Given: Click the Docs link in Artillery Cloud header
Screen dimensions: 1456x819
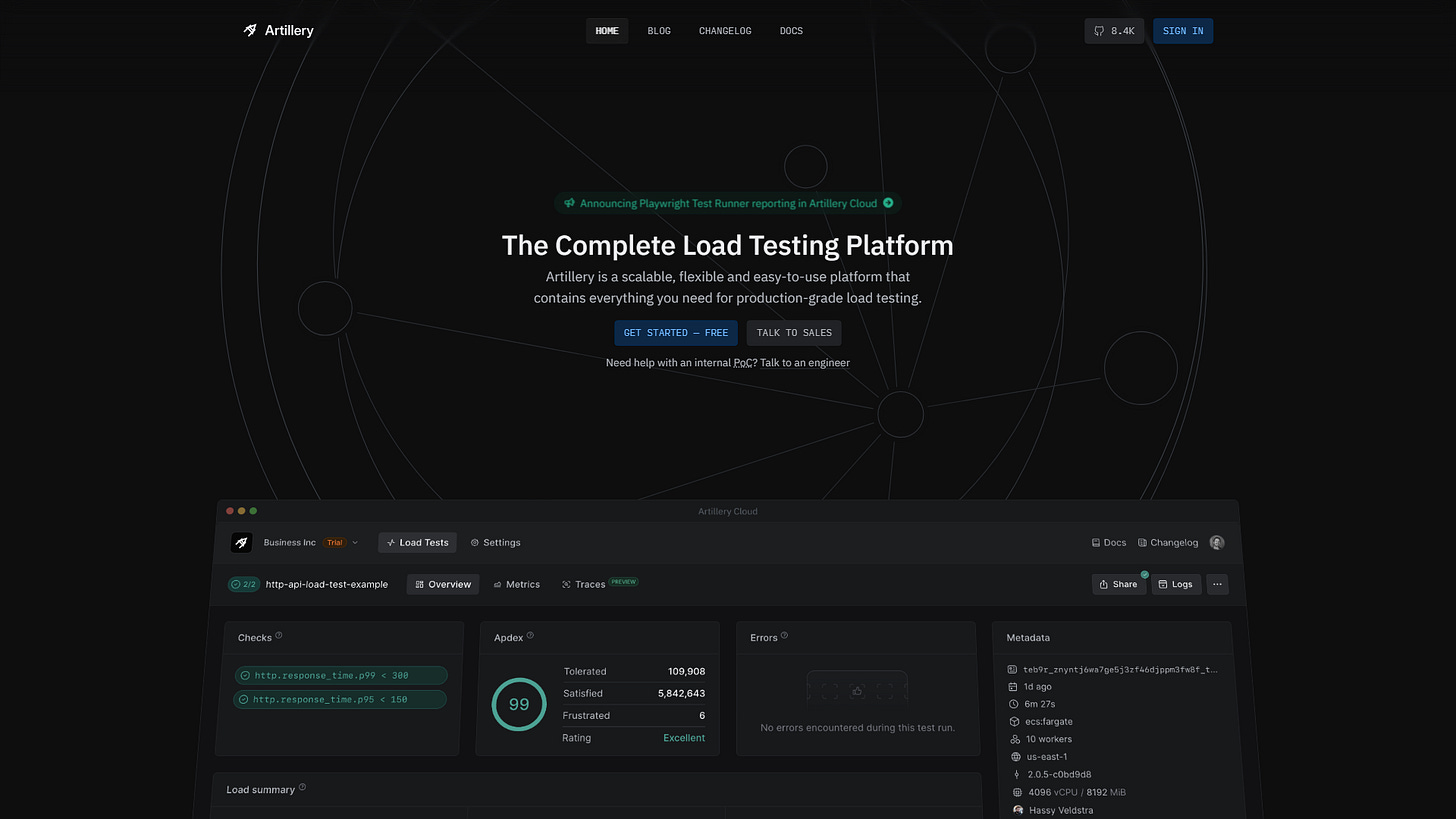Looking at the screenshot, I should click(1109, 543).
